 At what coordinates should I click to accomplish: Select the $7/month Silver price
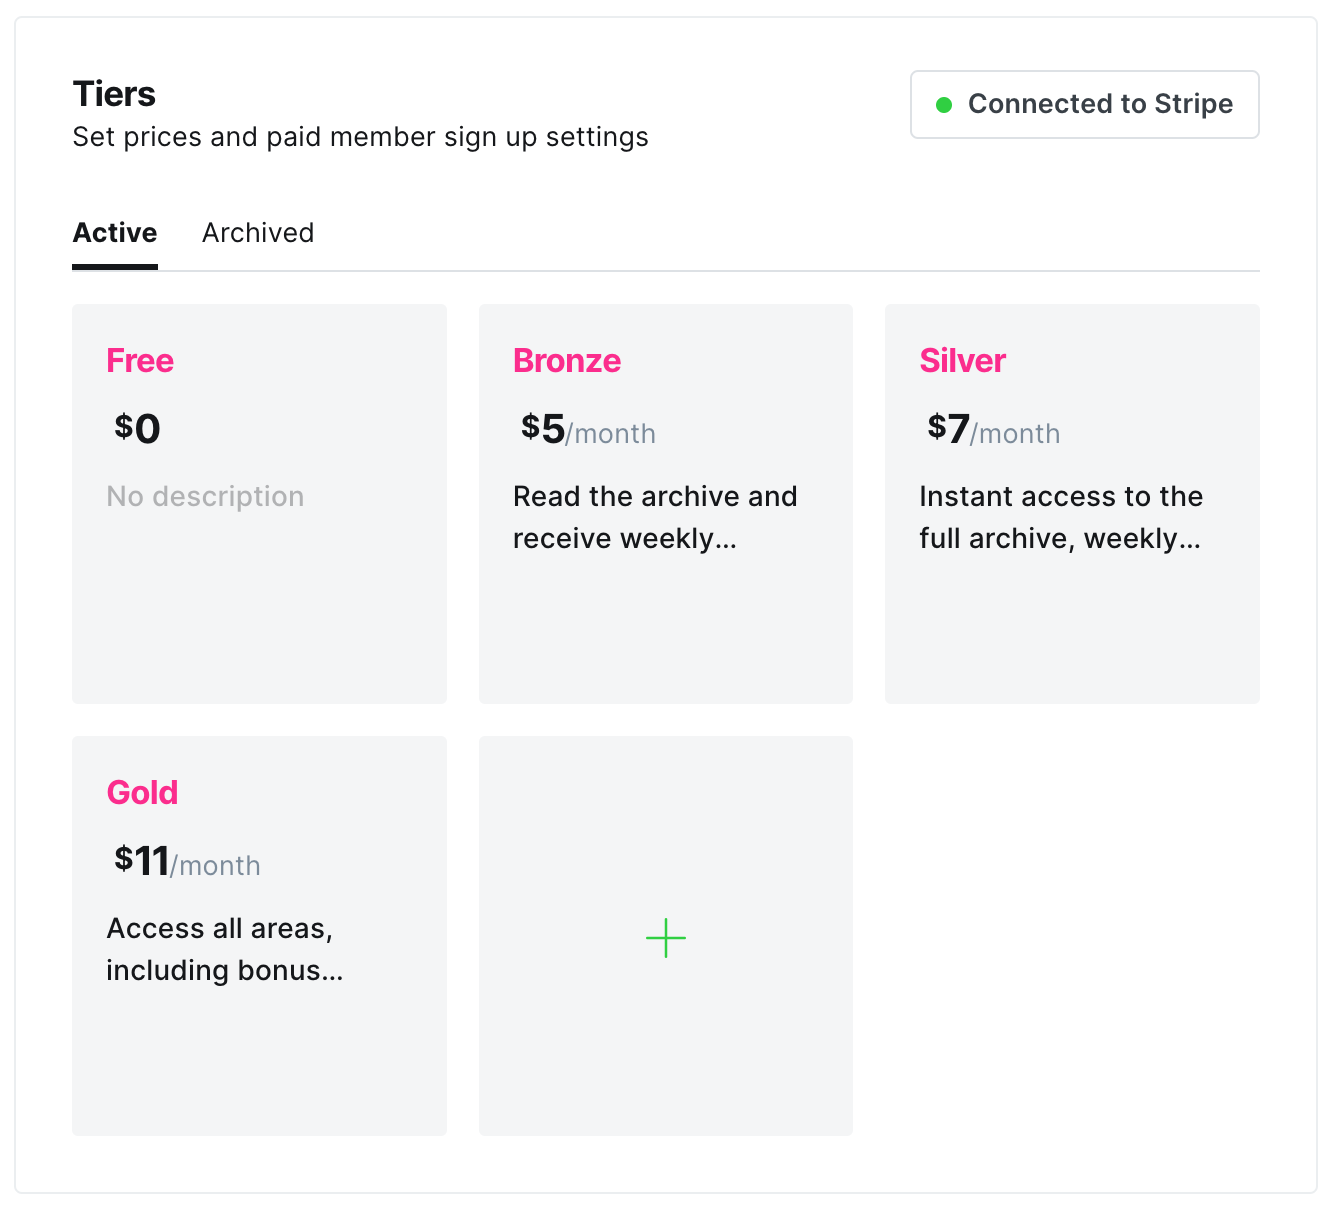click(x=992, y=430)
